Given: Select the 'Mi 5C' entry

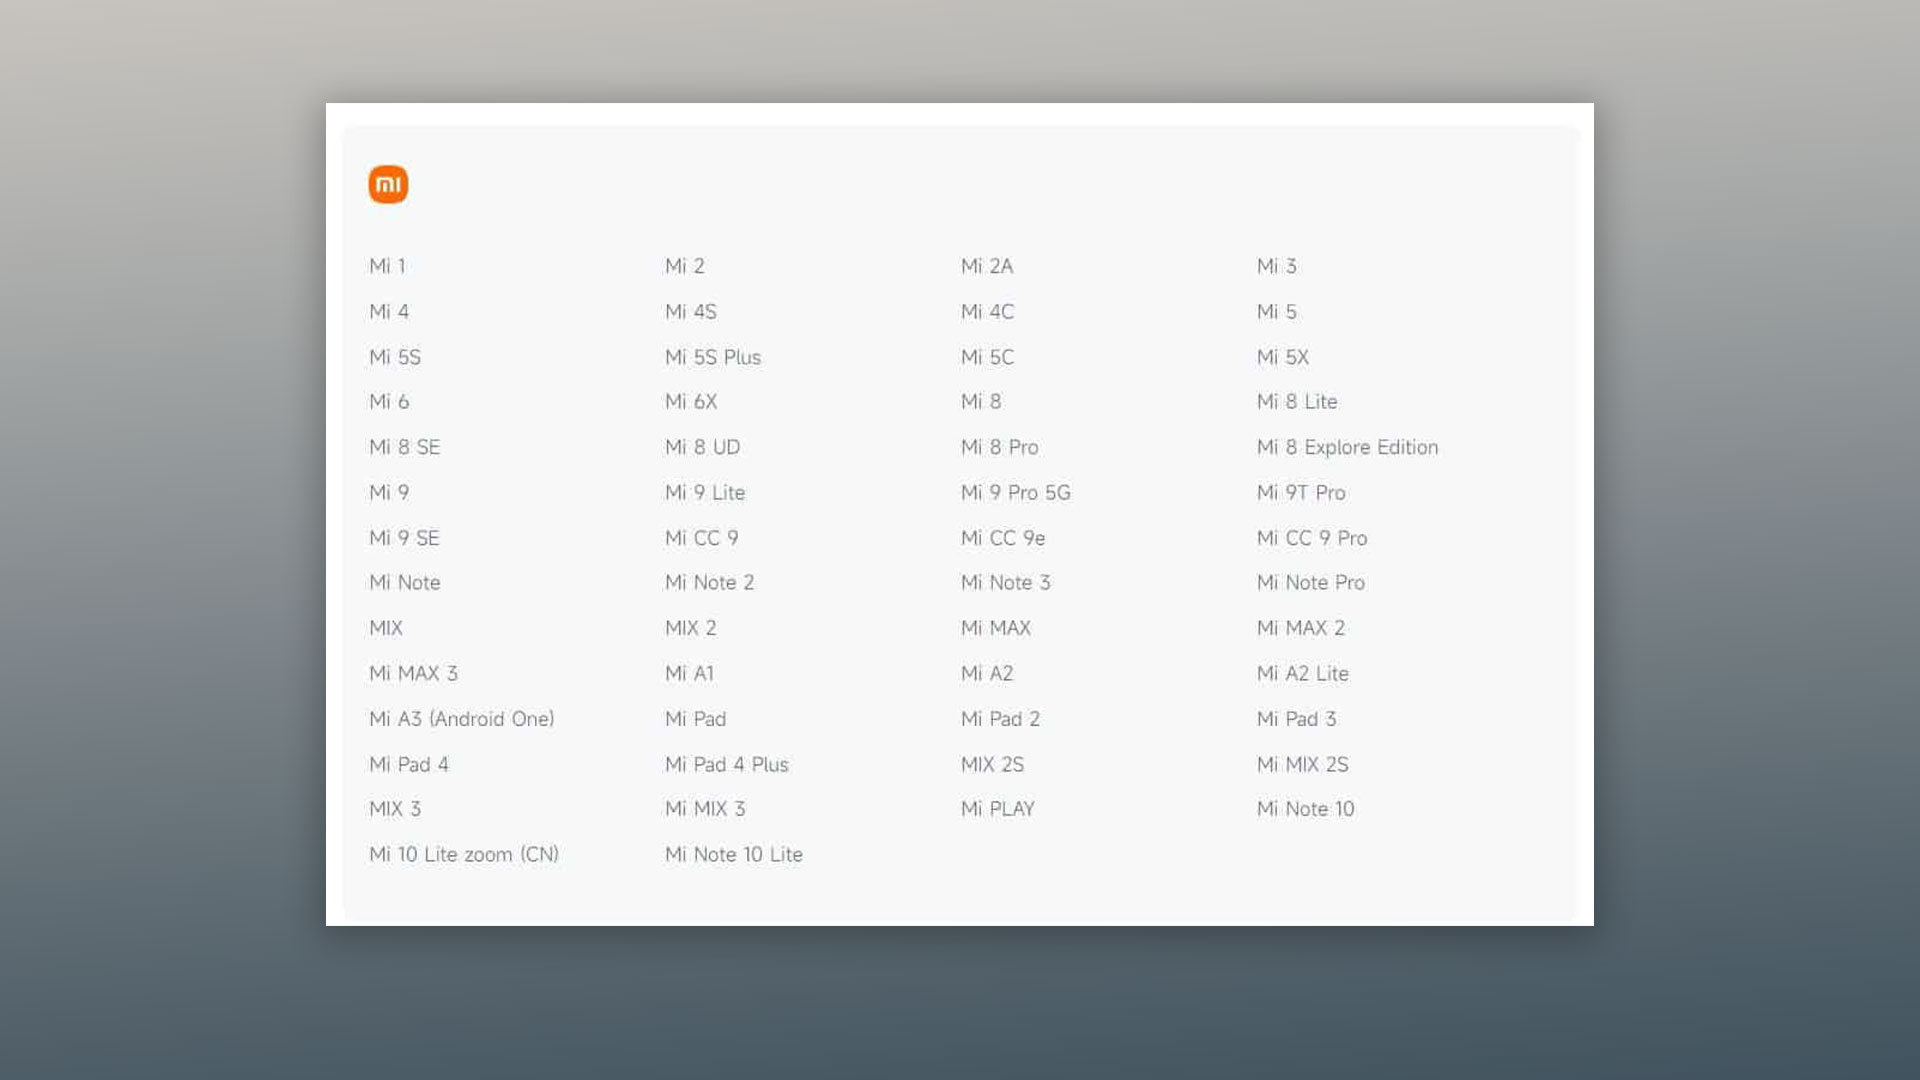Looking at the screenshot, I should (988, 357).
